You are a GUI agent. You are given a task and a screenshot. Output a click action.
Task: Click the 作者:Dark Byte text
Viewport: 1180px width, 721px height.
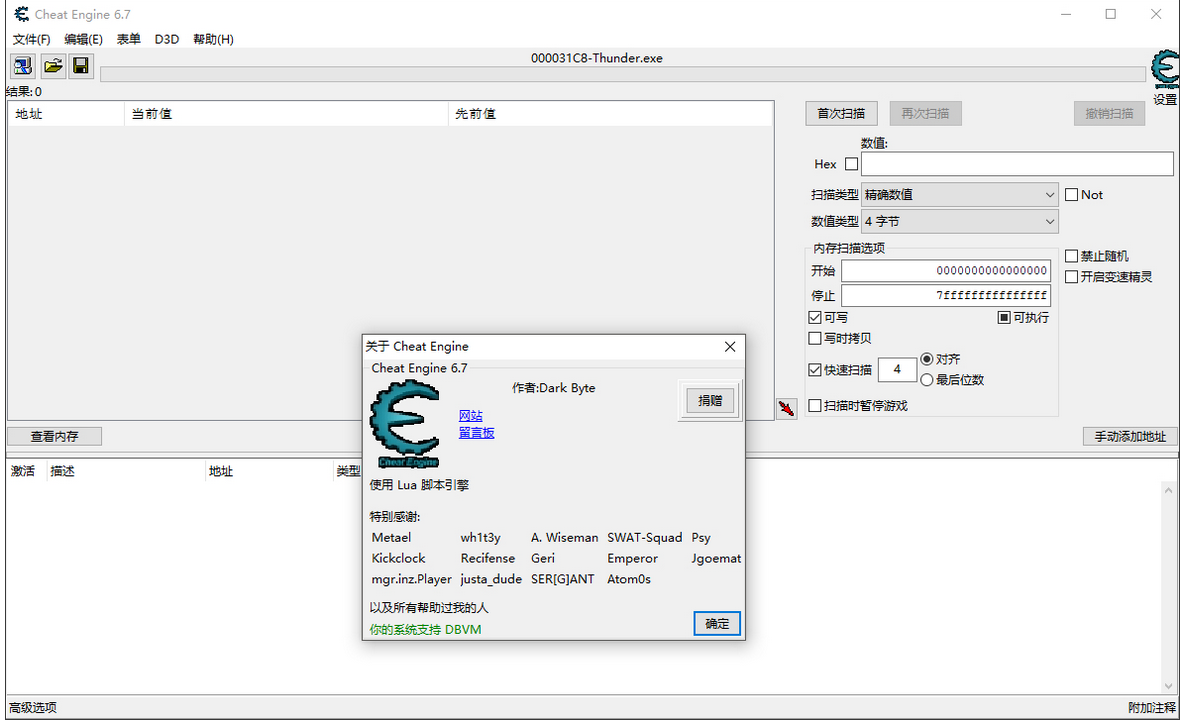tap(554, 388)
